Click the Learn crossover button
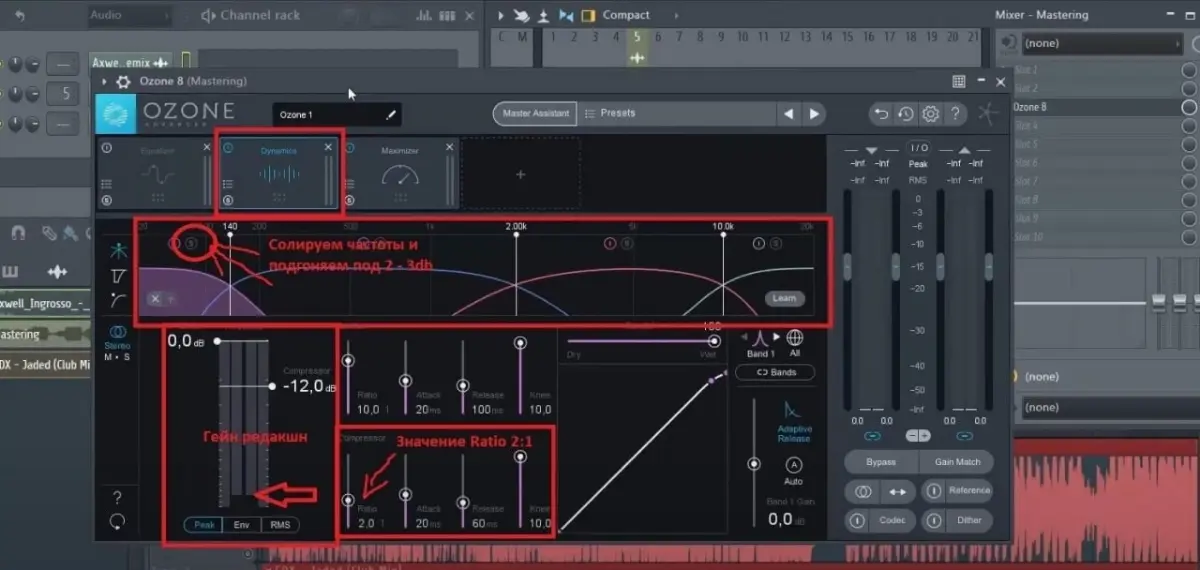 pyautogui.click(x=785, y=298)
